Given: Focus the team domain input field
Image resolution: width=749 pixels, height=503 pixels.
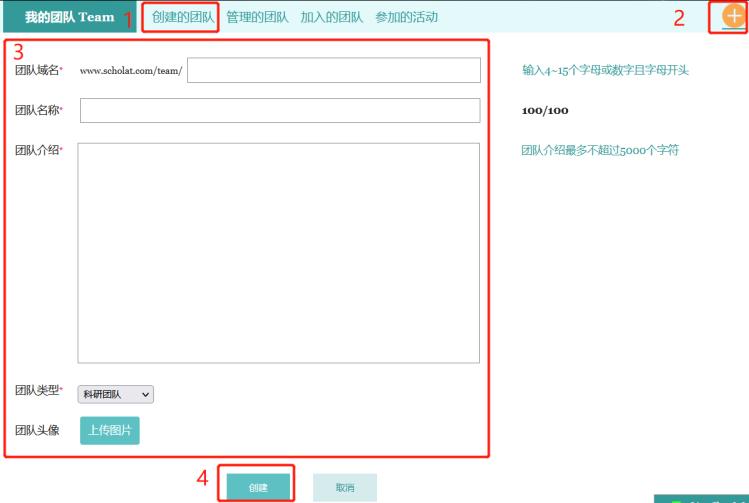Looking at the screenshot, I should point(333,71).
